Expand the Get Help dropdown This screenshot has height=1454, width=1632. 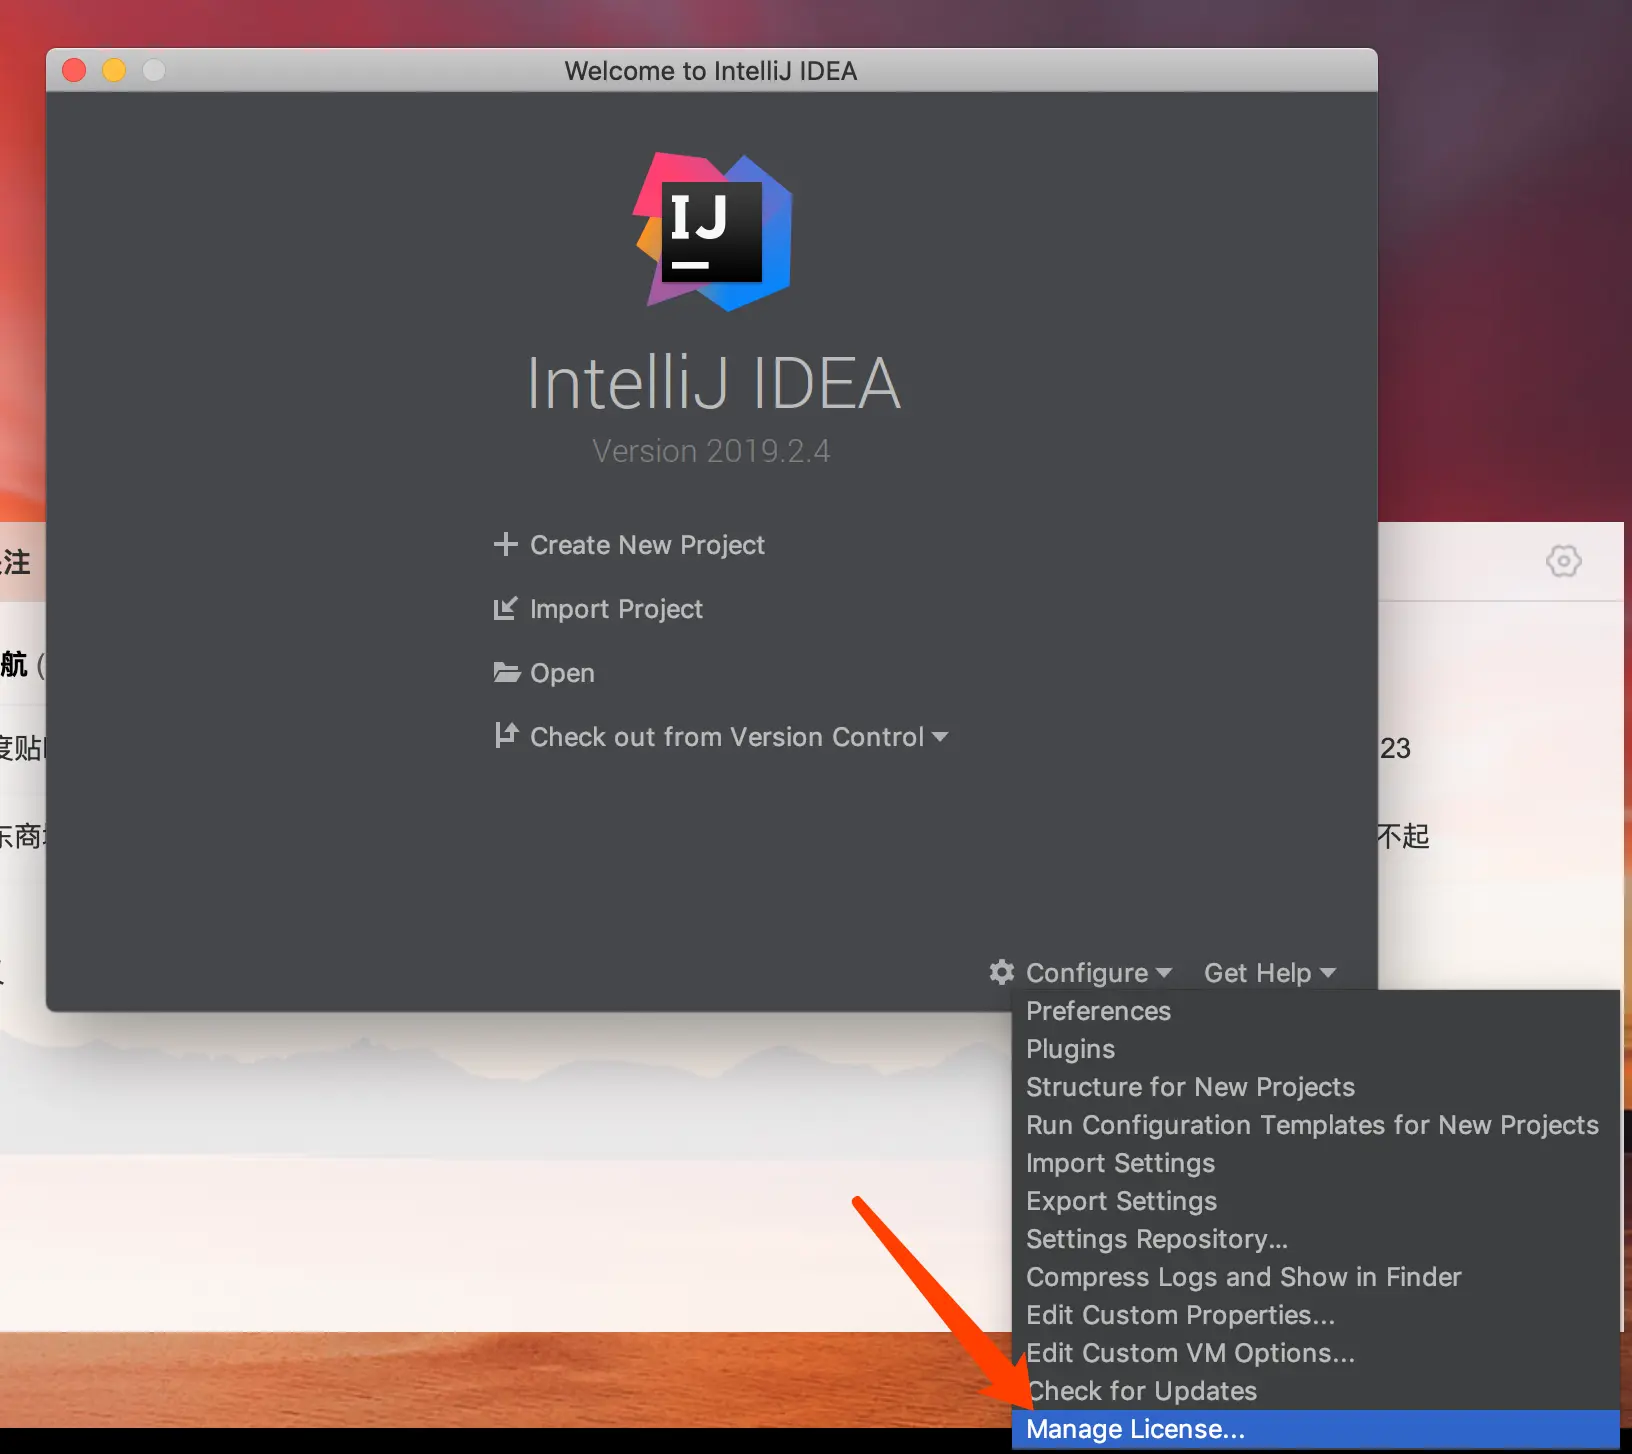click(x=1270, y=973)
